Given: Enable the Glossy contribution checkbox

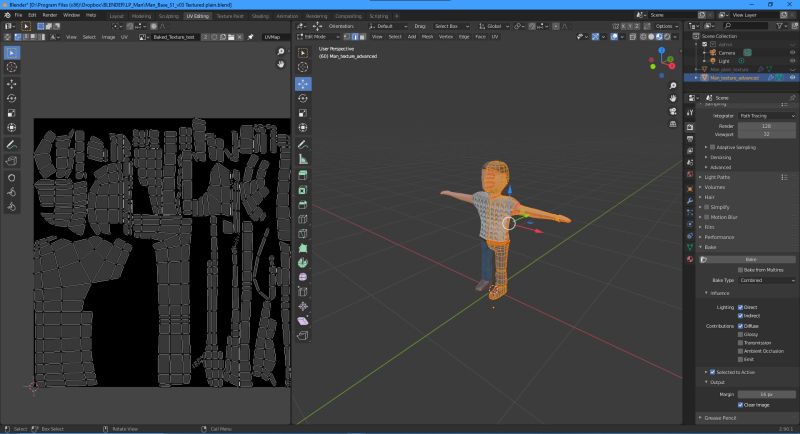Looking at the screenshot, I should [x=740, y=335].
